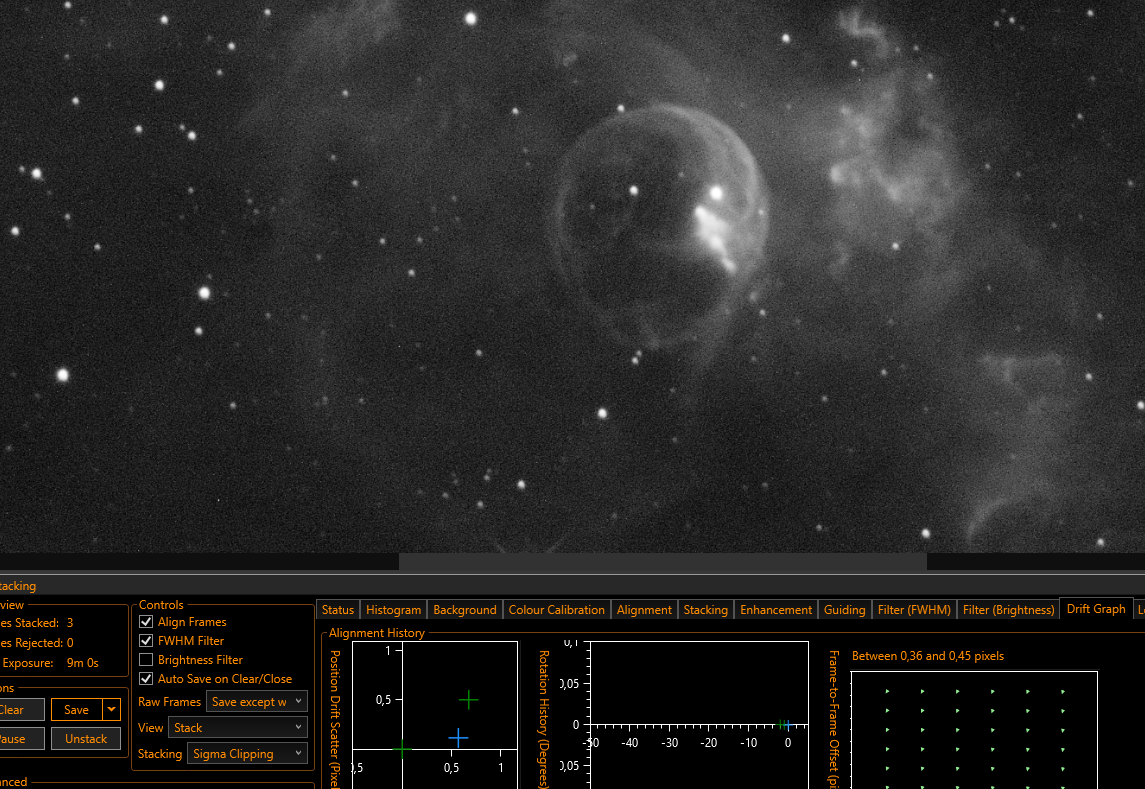Uncheck the Align Frames checkbox

point(146,622)
